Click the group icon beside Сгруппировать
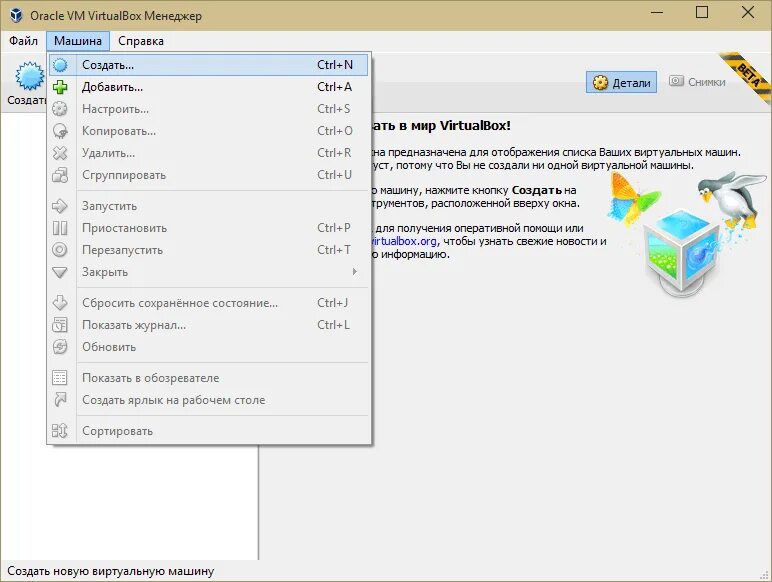The height and width of the screenshot is (582, 772). point(60,175)
